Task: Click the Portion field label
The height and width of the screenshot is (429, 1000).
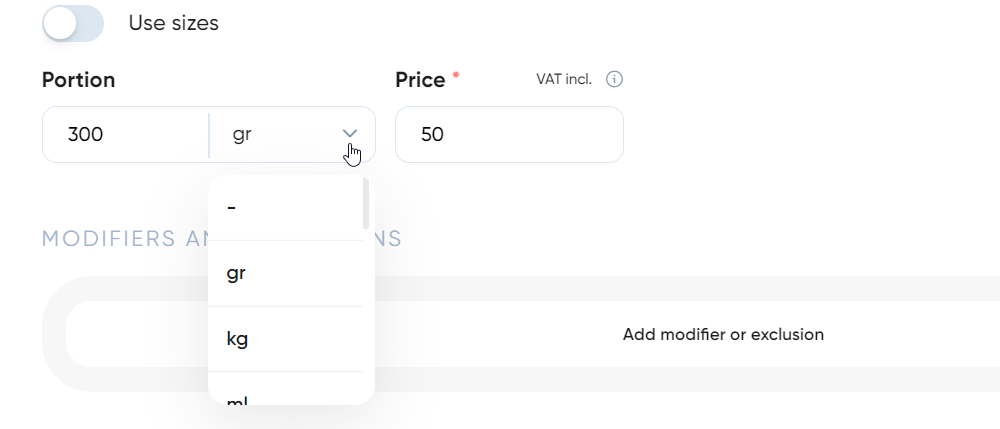Action: click(78, 80)
